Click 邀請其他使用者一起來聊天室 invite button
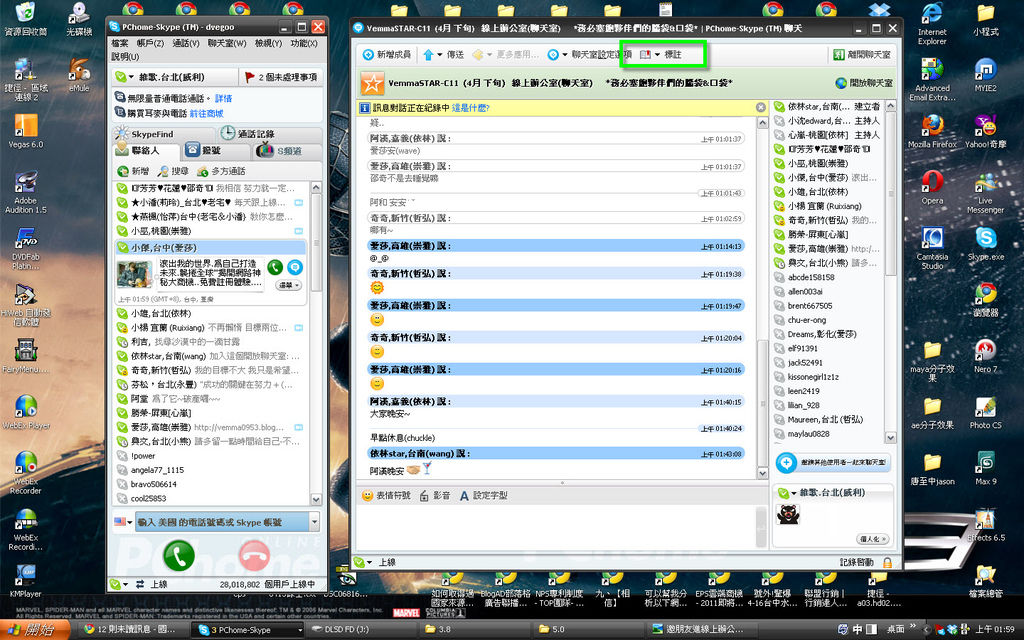Screen dimensions: 1024x640 click(x=833, y=462)
